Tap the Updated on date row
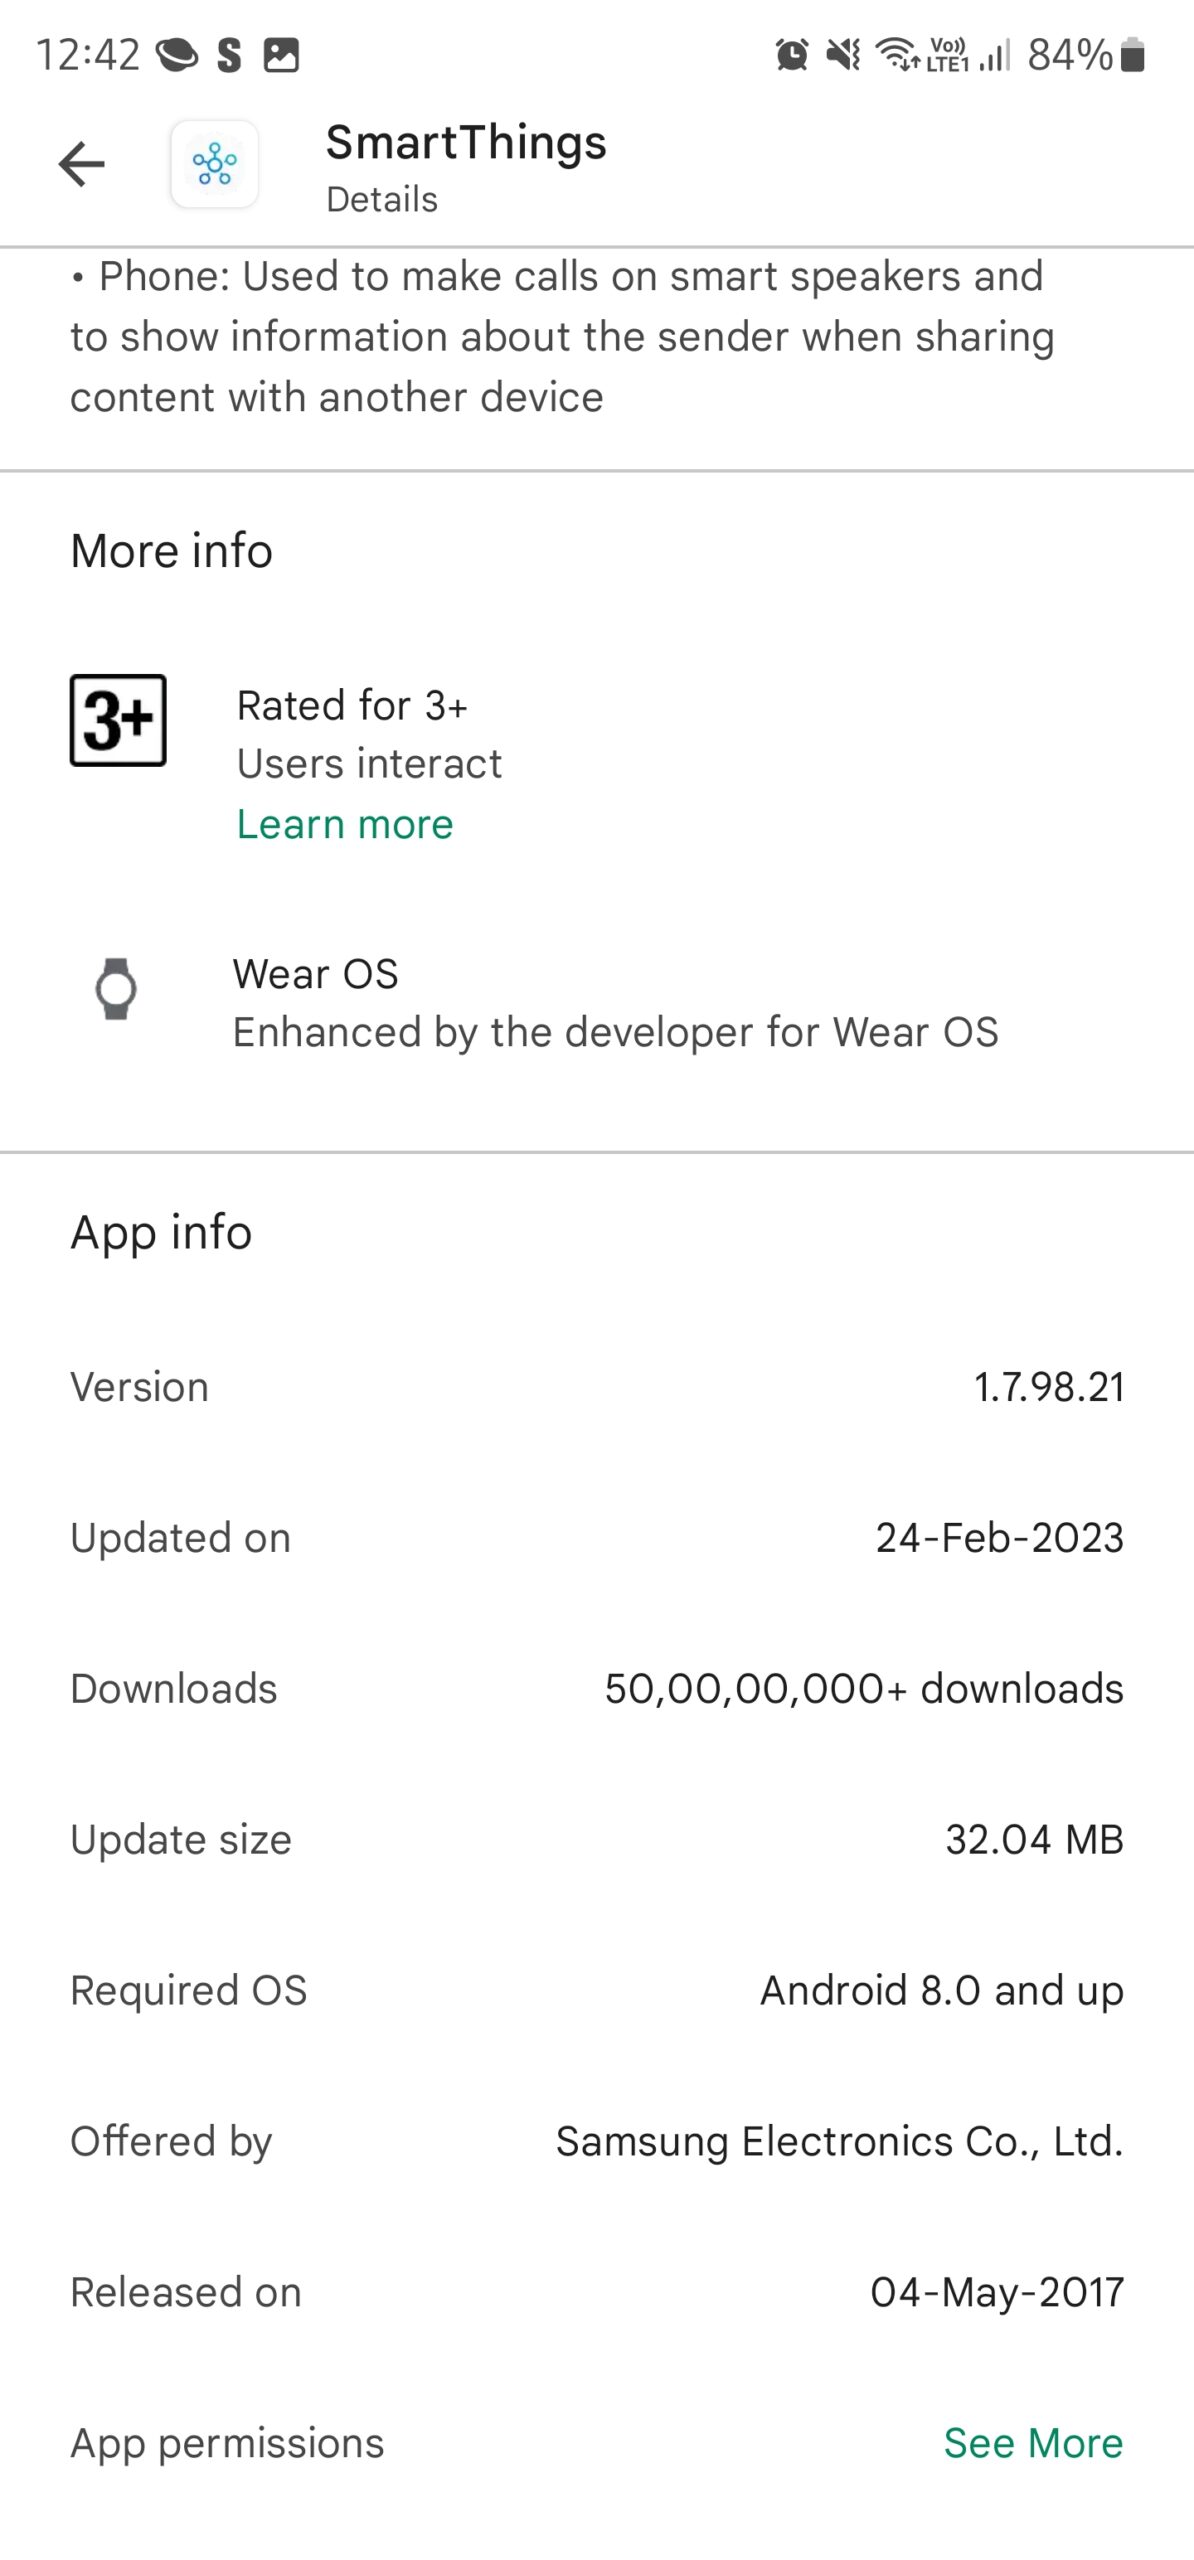The image size is (1194, 2560). point(597,1538)
